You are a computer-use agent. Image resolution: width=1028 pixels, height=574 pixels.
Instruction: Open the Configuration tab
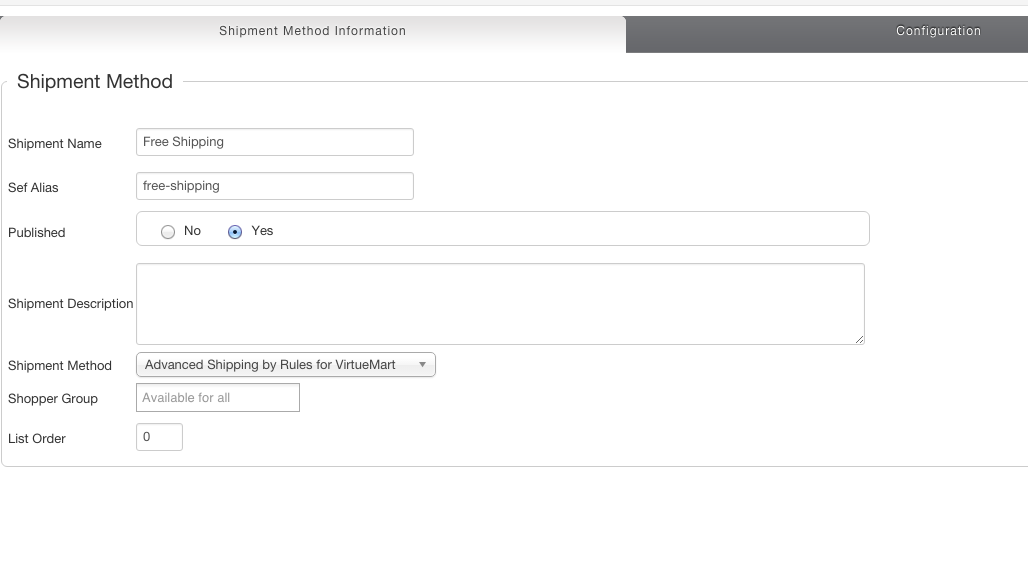click(937, 31)
